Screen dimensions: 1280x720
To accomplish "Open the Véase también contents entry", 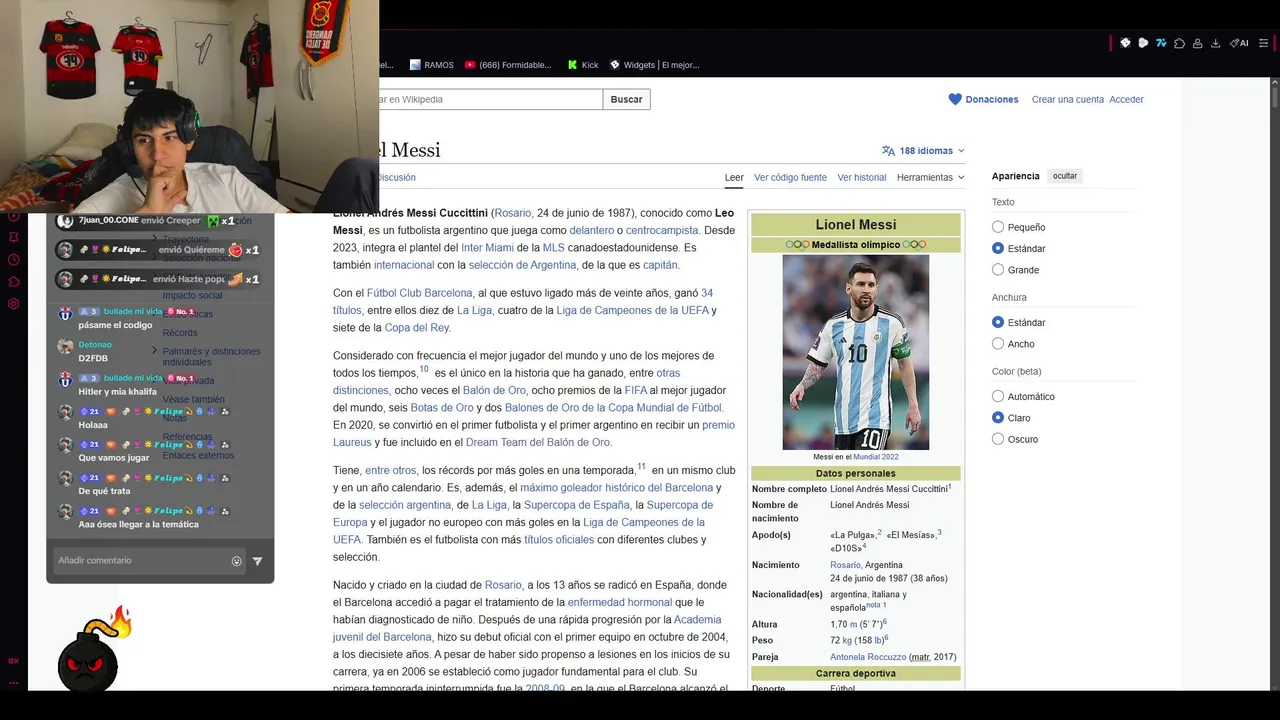I will pos(193,399).
